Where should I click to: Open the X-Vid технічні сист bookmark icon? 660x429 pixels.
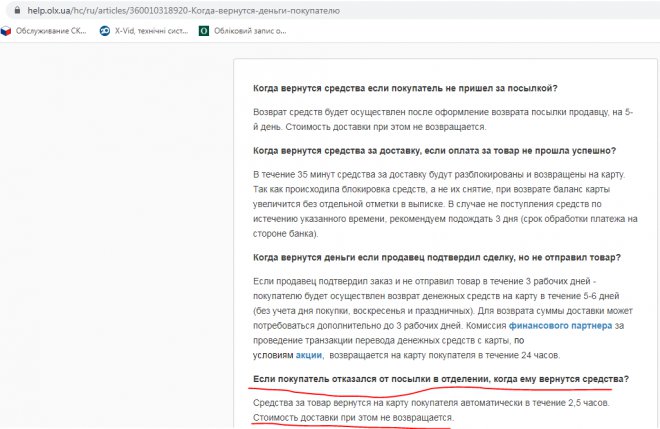[x=104, y=31]
